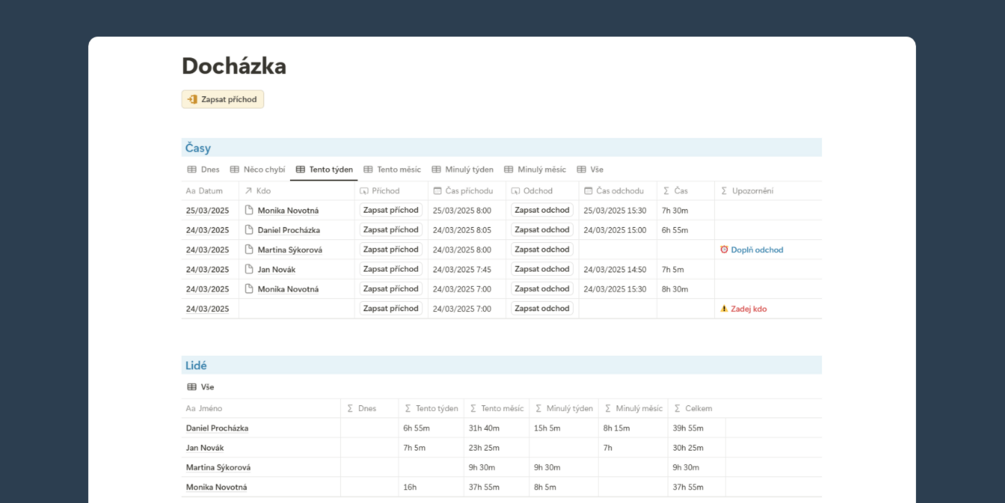The image size is (1005, 503).
Task: Click the warning triangle icon beside Zadej kdo
Action: (x=724, y=308)
